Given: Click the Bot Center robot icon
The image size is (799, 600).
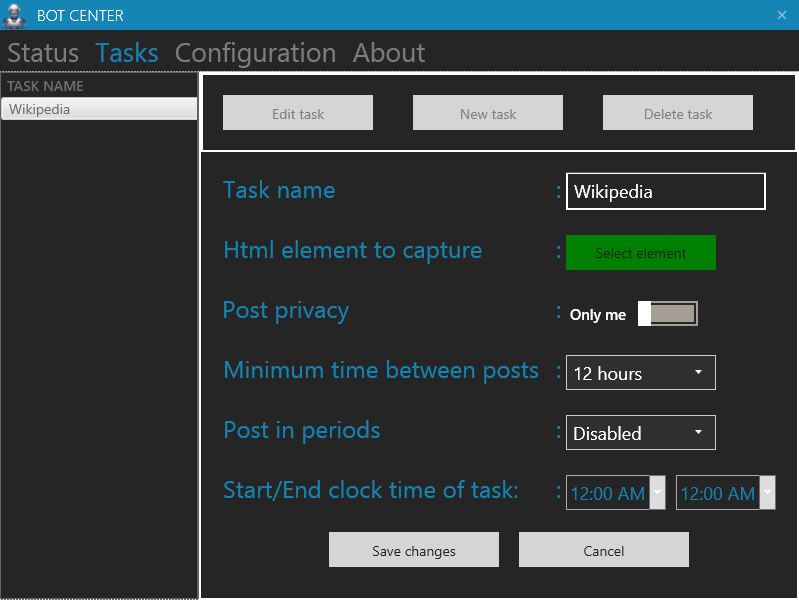Looking at the screenshot, I should pyautogui.click(x=14, y=15).
